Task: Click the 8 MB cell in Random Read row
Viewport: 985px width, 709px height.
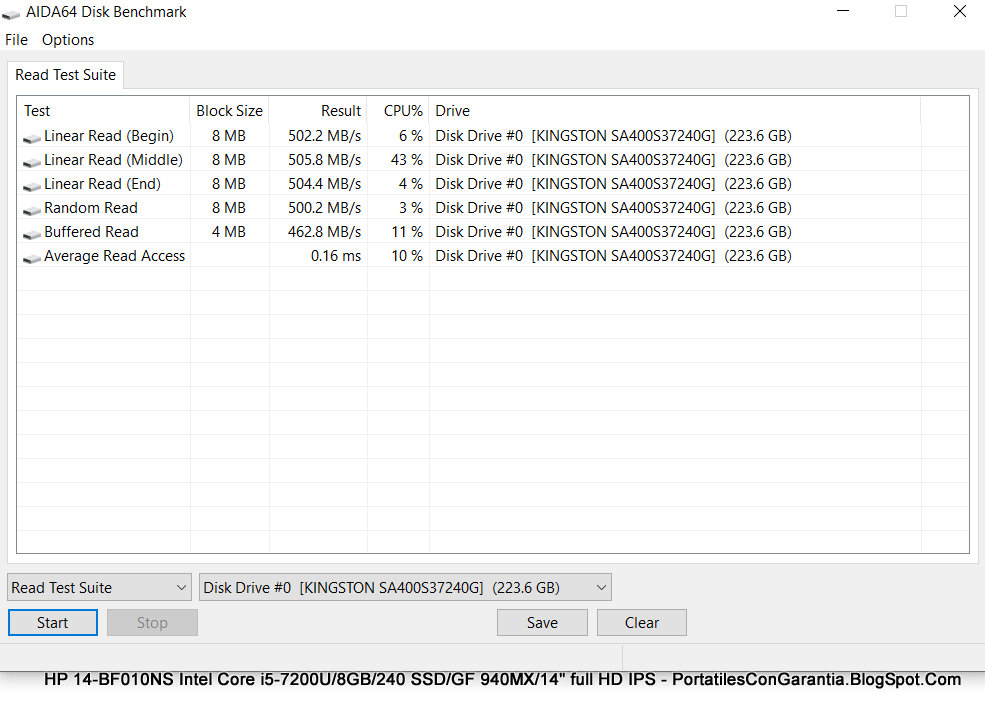Action: pos(229,208)
